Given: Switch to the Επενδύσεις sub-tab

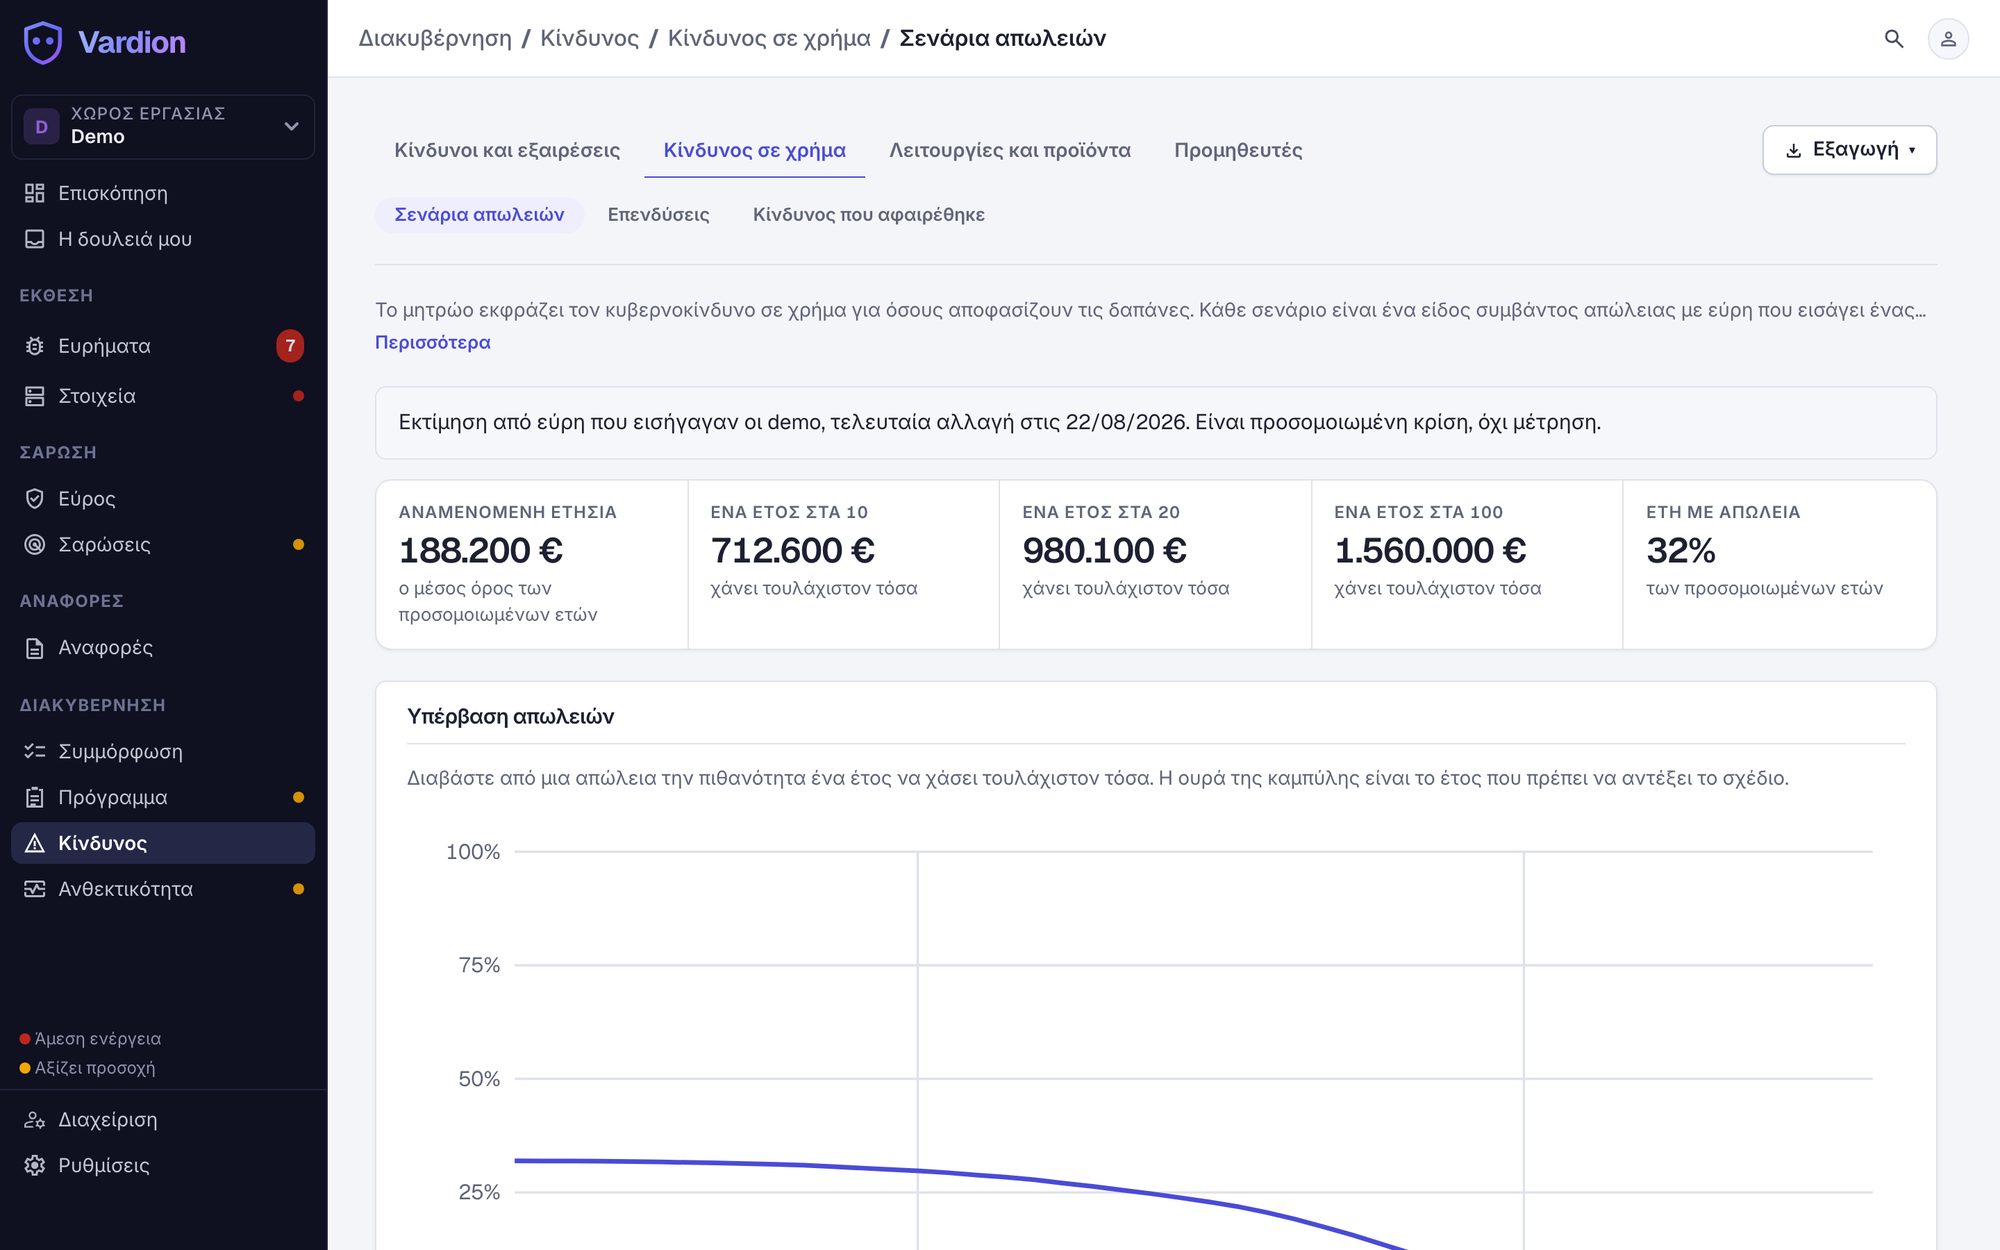Looking at the screenshot, I should 658,215.
